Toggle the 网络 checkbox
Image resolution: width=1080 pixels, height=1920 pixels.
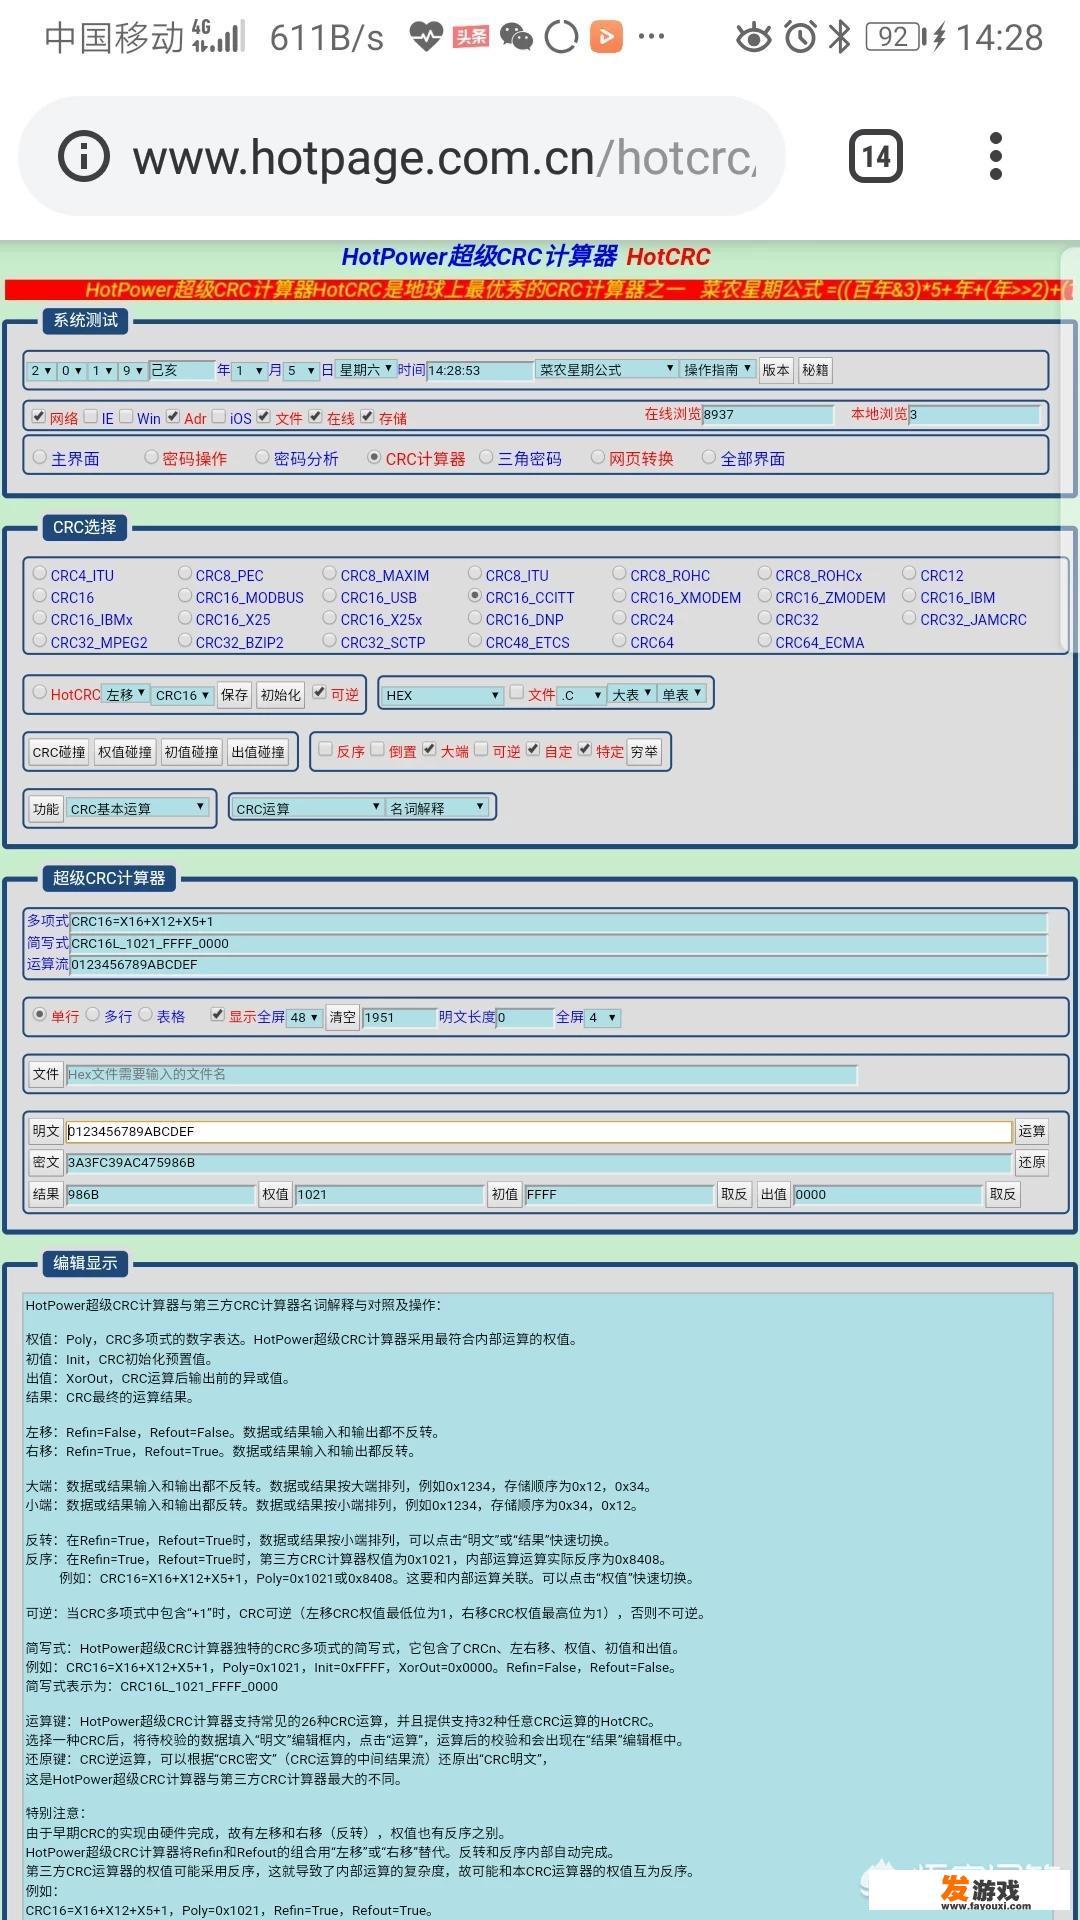pos(38,416)
